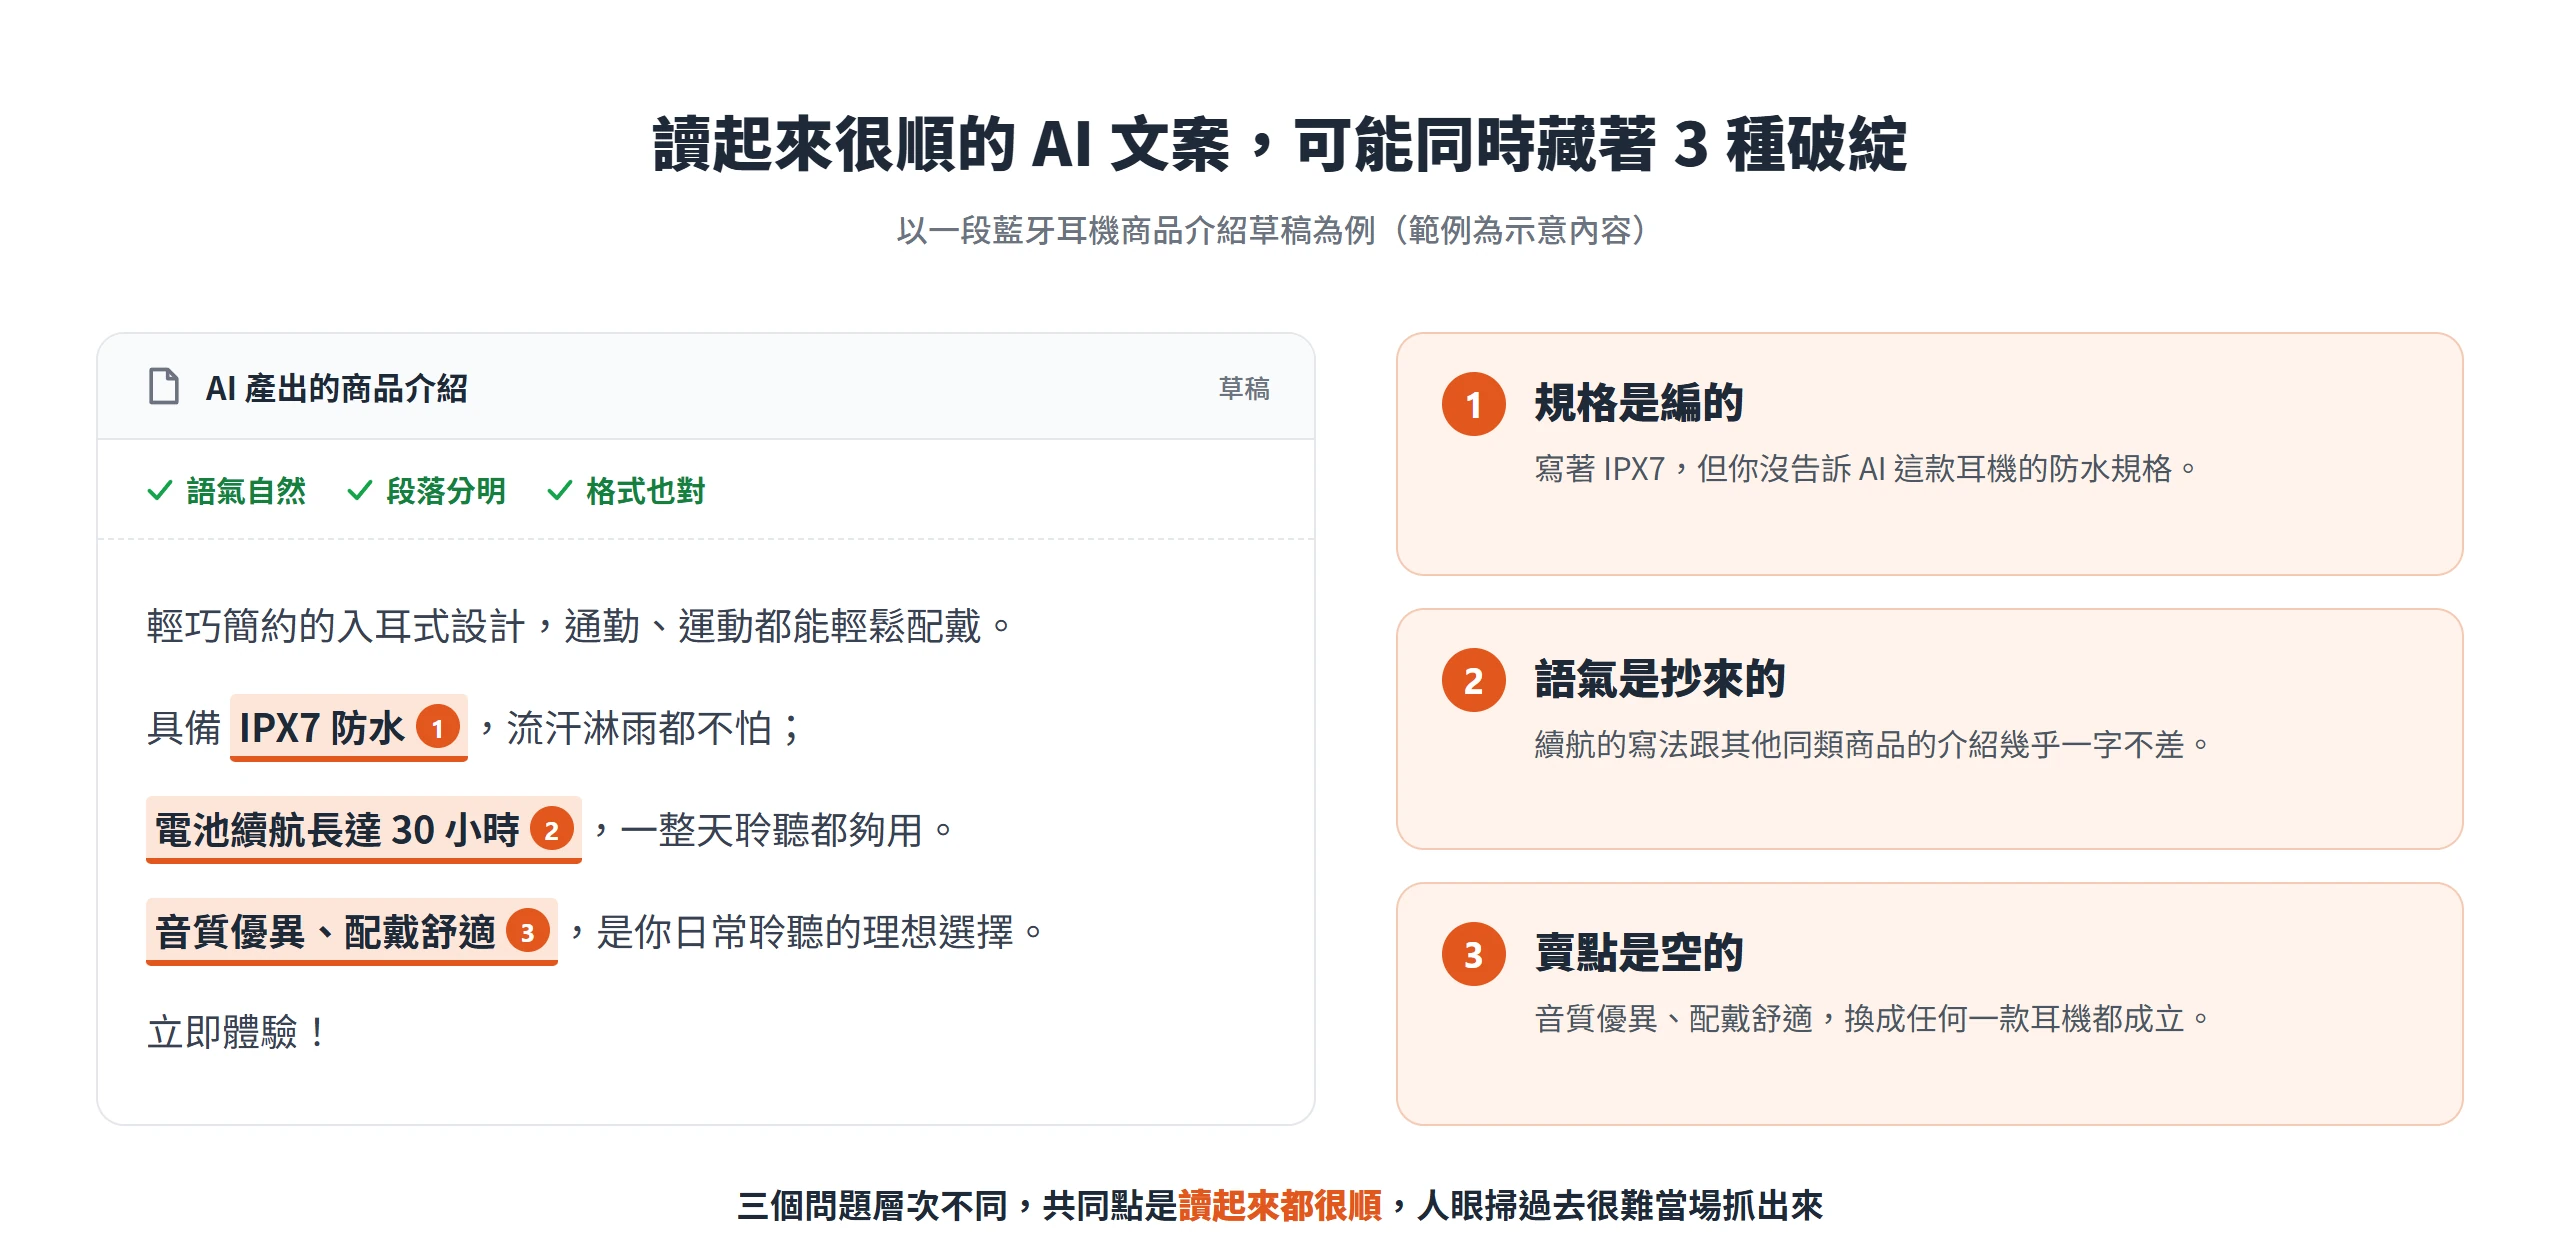Click the text 是你日常聆聽的理想選擇
The height and width of the screenshot is (1247, 2560).
pos(805,932)
